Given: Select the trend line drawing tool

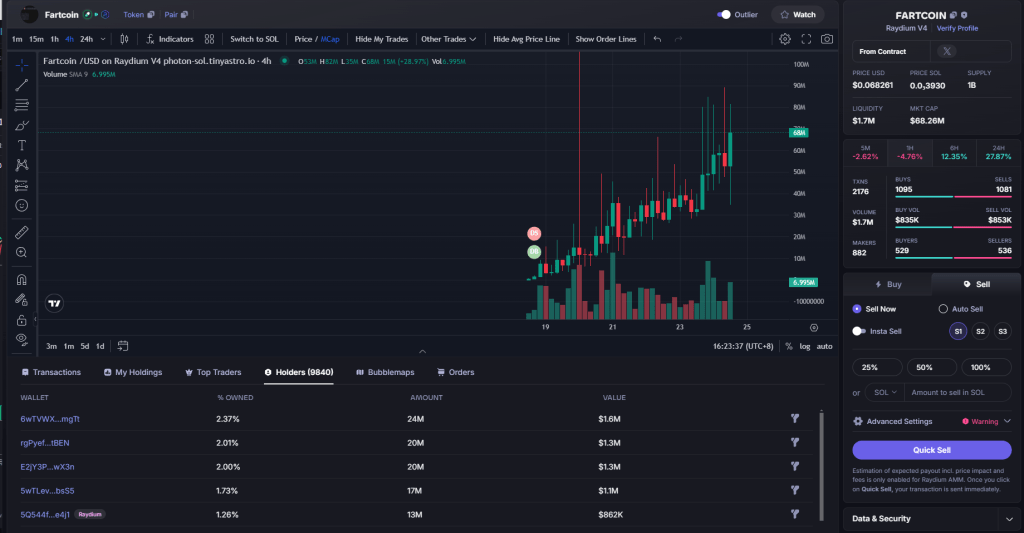Looking at the screenshot, I should point(22,85).
